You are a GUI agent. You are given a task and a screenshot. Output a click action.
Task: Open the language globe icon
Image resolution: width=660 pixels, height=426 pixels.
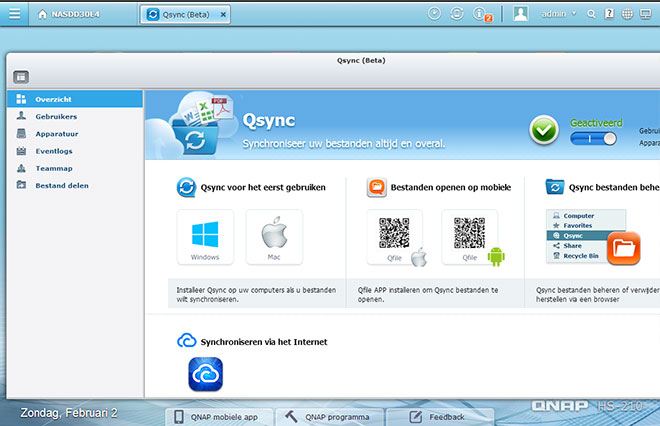[x=627, y=14]
